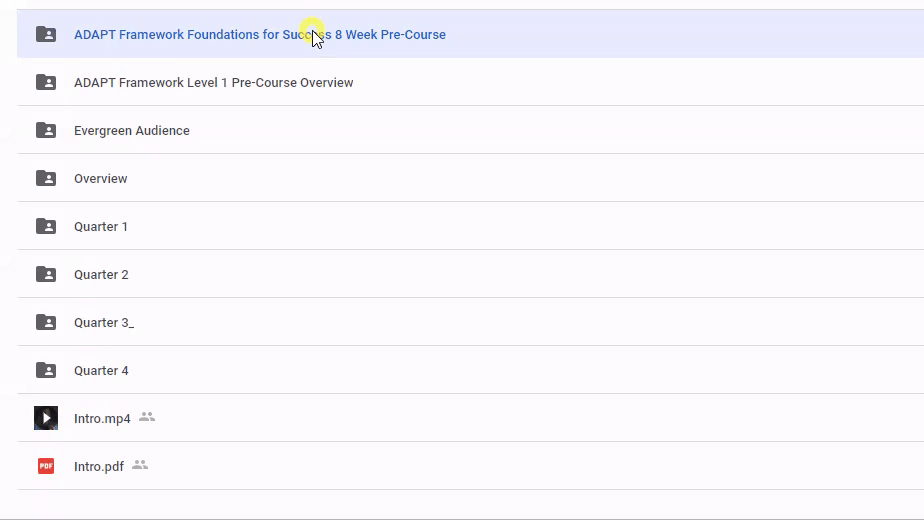
Task: Click the Overview shared folder icon
Action: tap(46, 178)
